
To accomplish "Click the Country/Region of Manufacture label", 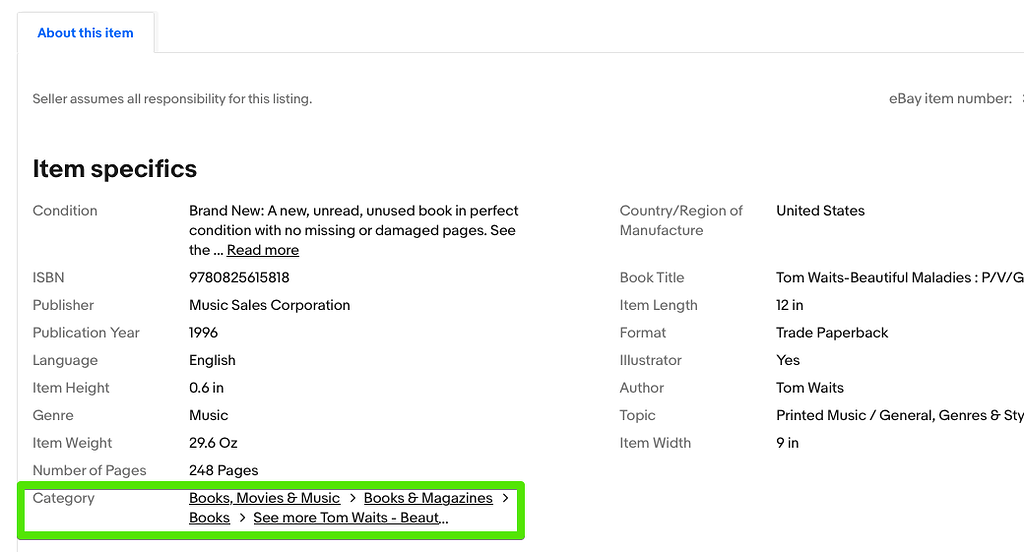I will coord(681,221).
